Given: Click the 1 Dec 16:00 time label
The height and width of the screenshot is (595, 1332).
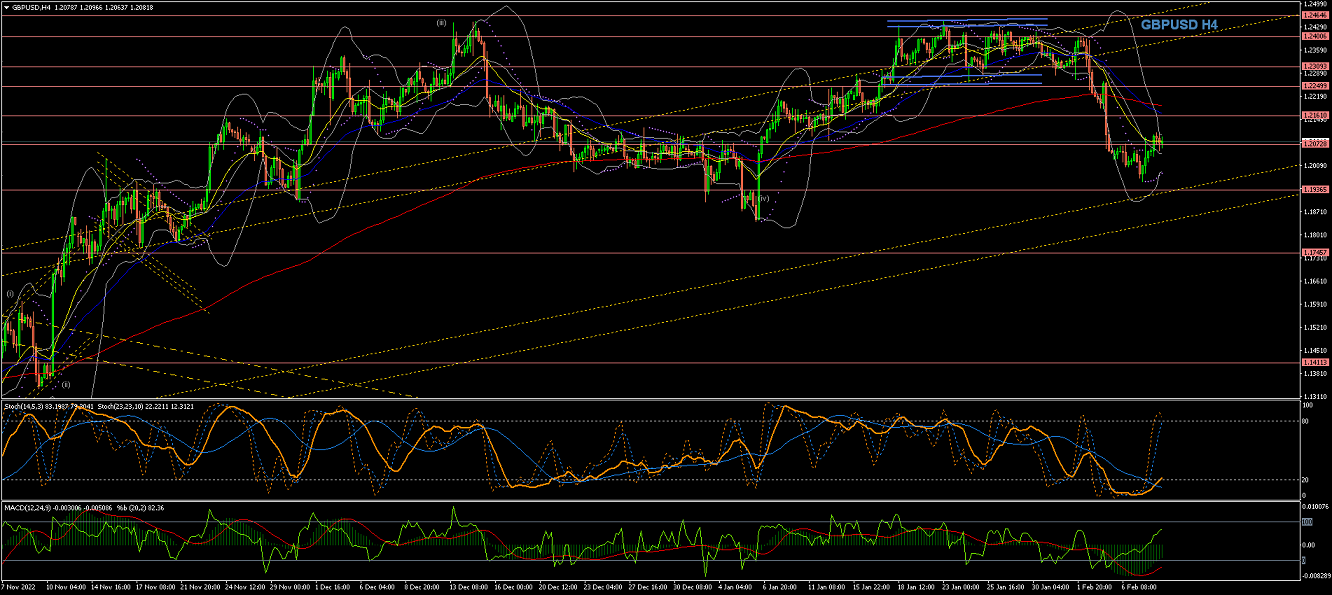Looking at the screenshot, I should (331, 589).
